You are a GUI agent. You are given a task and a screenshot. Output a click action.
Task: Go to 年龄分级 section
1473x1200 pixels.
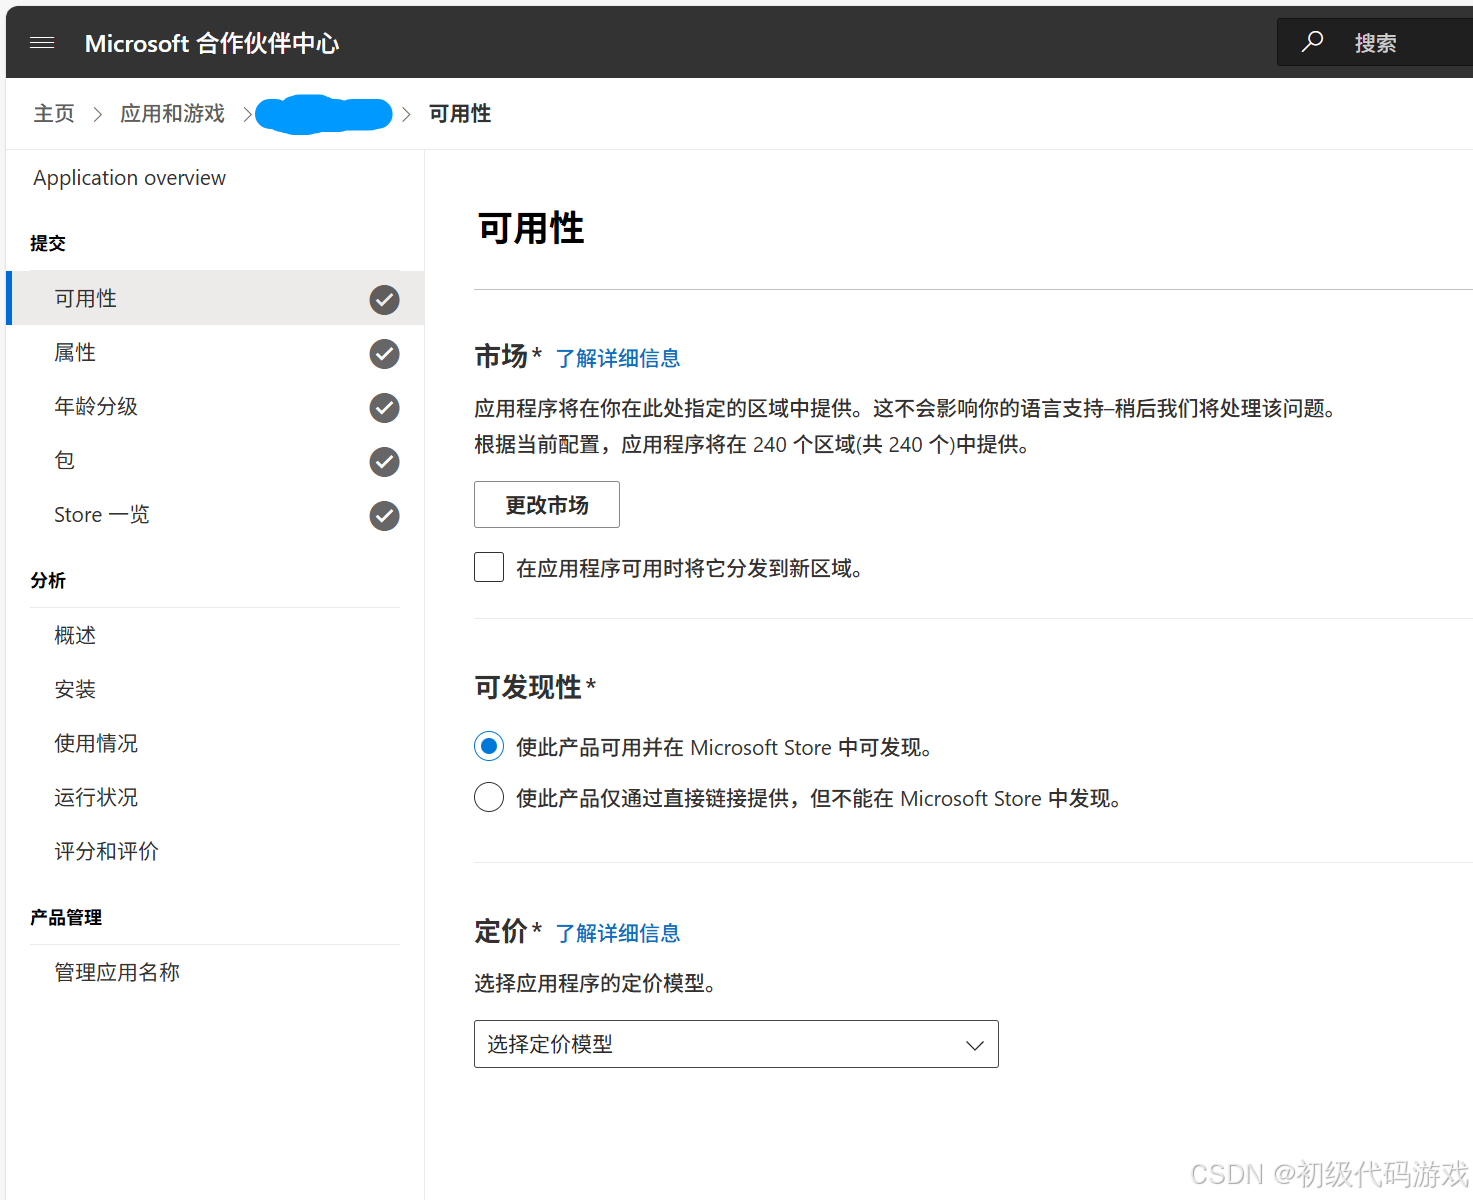(215, 406)
